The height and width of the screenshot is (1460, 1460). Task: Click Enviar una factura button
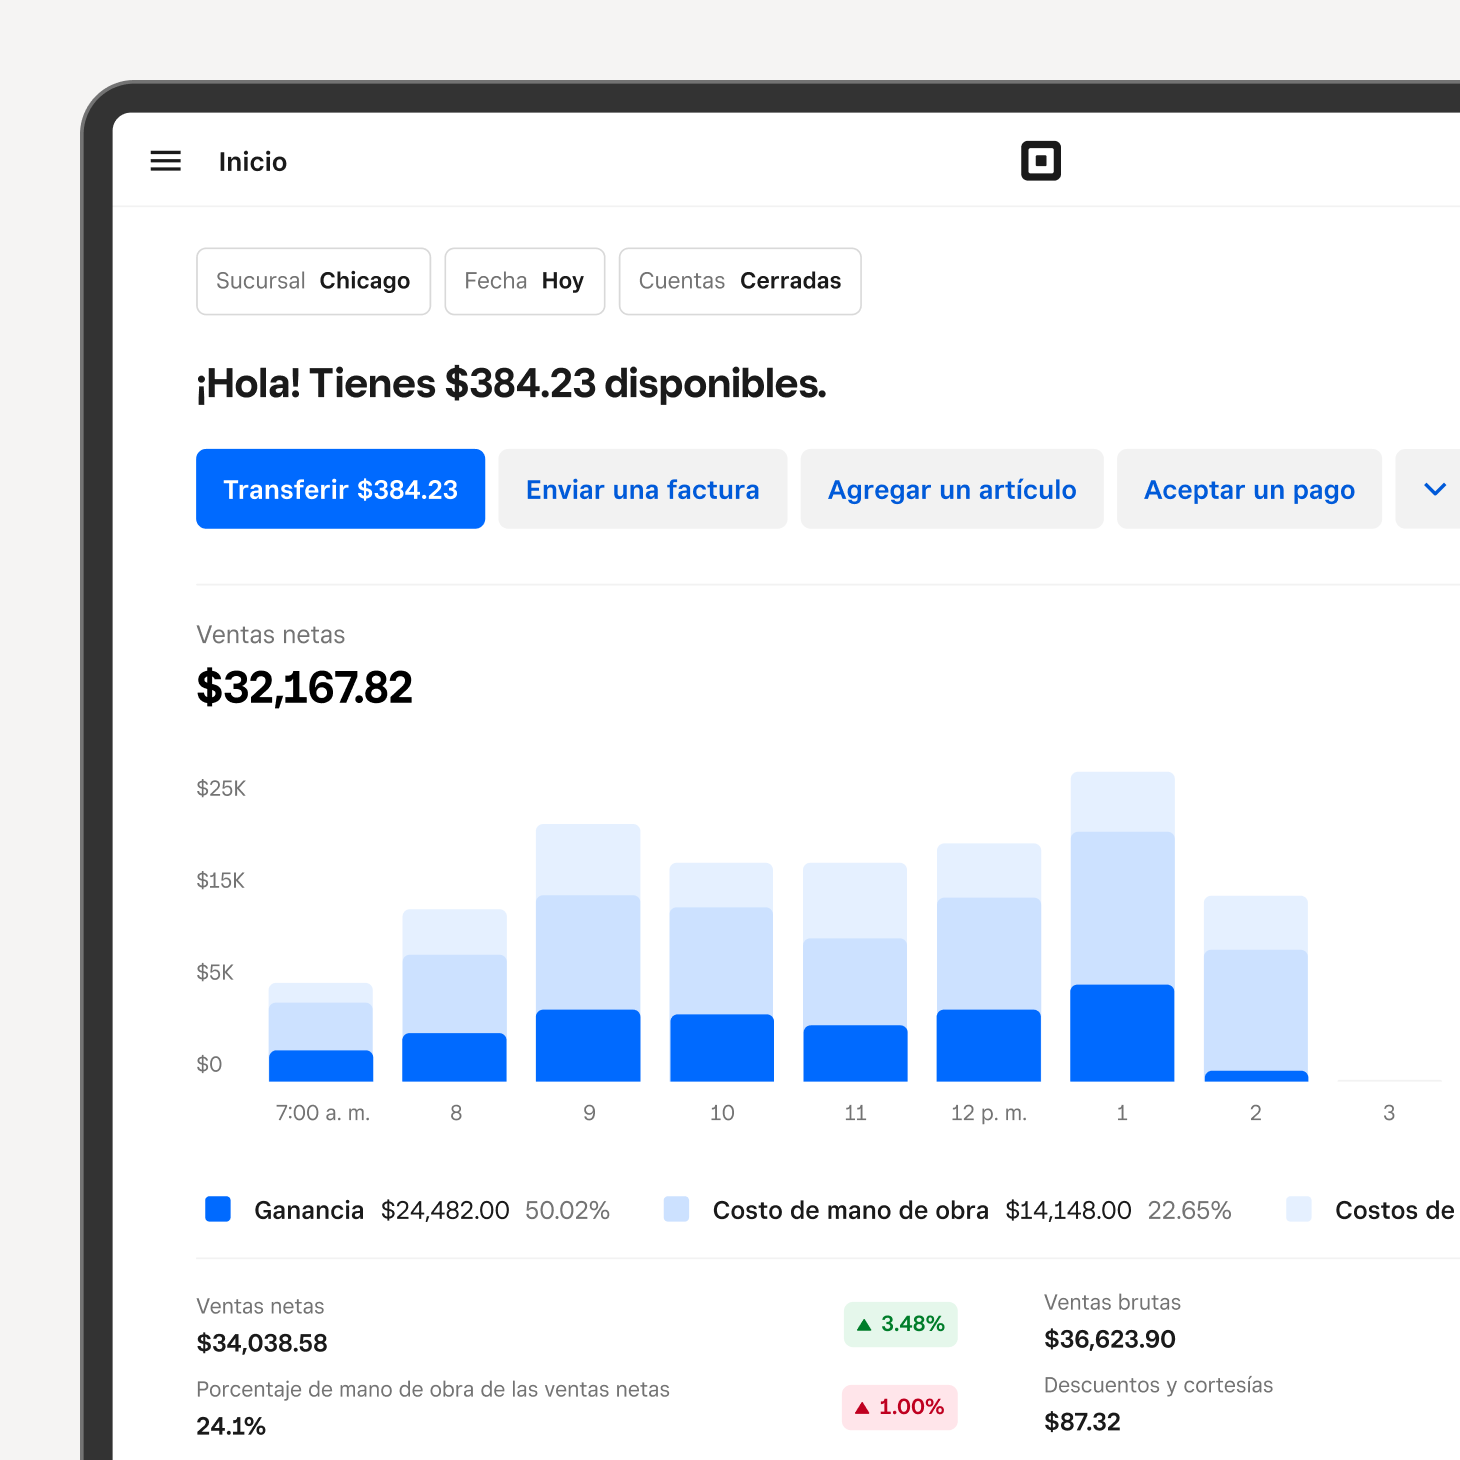[643, 489]
